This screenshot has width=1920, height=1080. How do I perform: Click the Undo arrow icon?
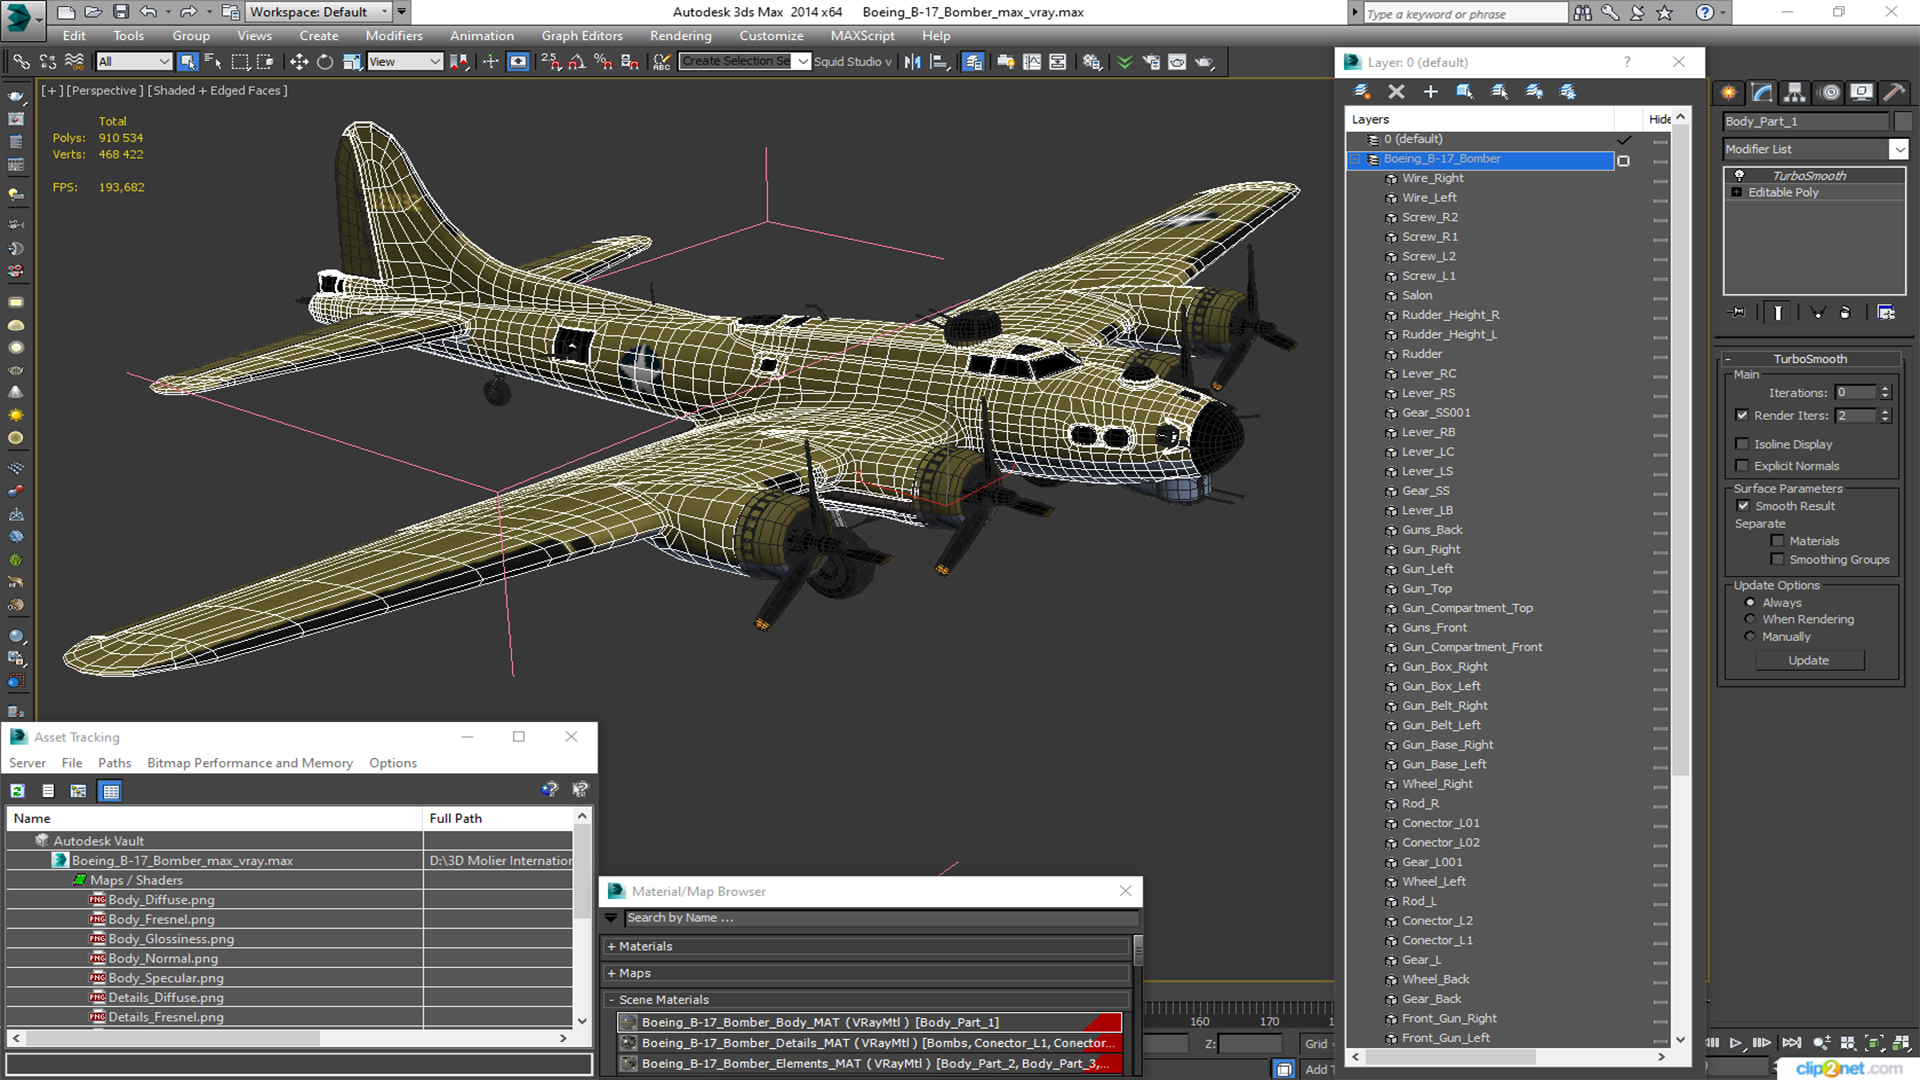point(148,12)
